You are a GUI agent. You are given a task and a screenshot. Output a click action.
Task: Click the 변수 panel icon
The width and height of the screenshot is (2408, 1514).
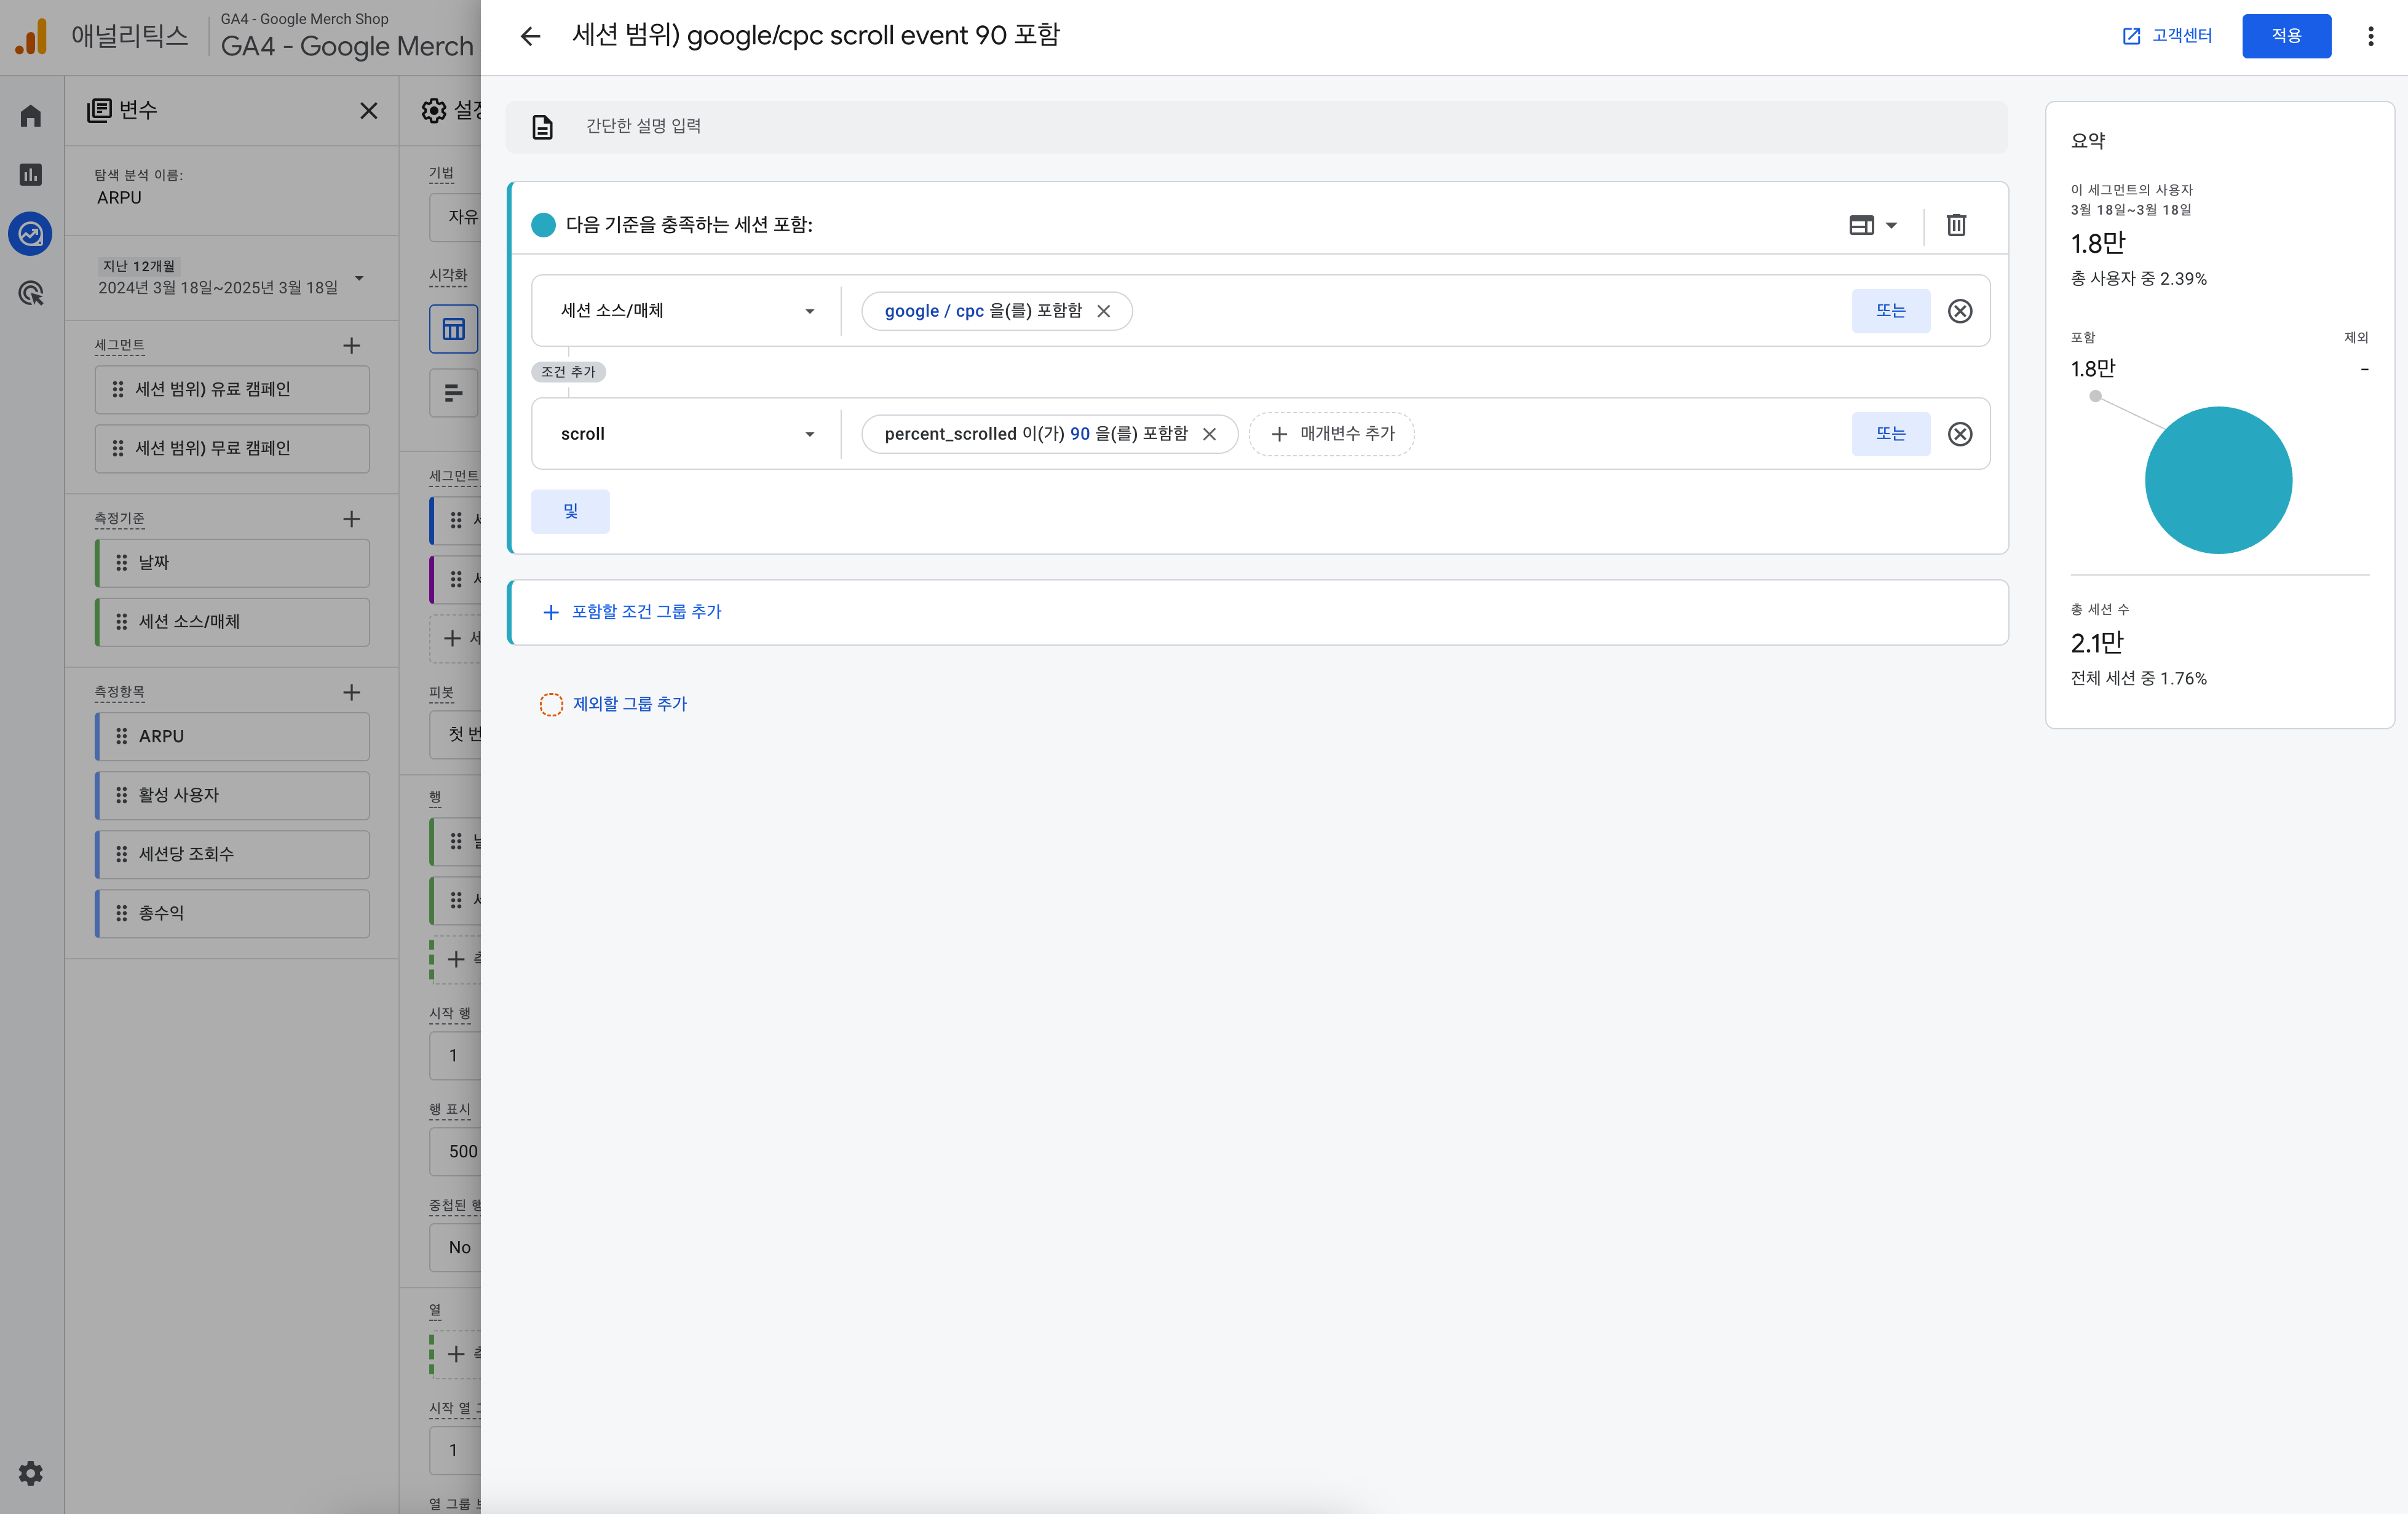[99, 110]
